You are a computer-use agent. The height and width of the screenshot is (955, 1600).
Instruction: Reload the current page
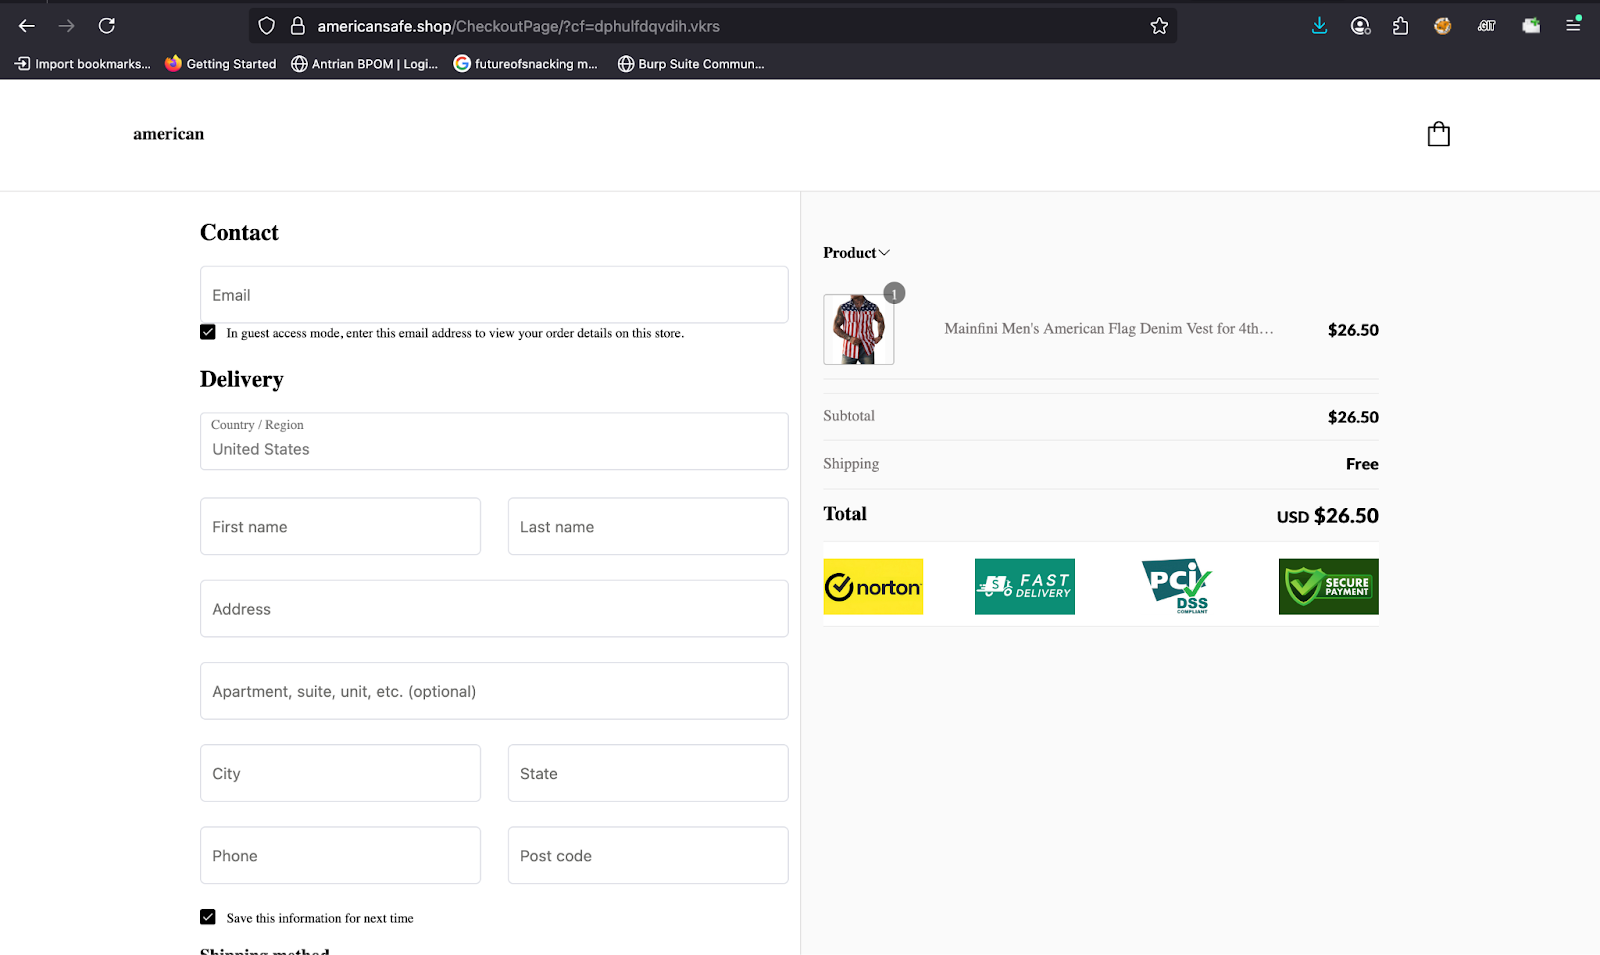[107, 26]
